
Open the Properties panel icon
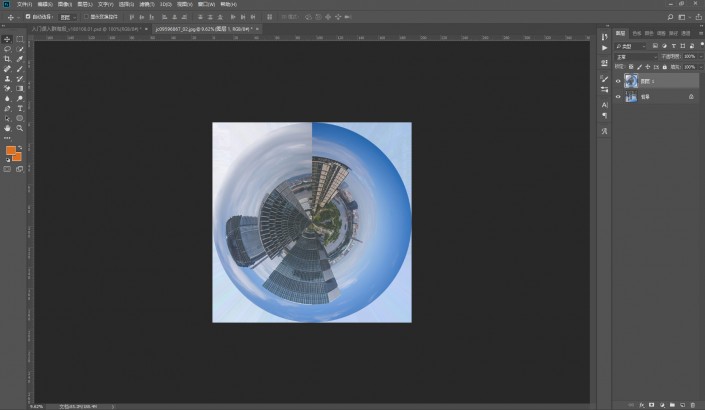(605, 63)
